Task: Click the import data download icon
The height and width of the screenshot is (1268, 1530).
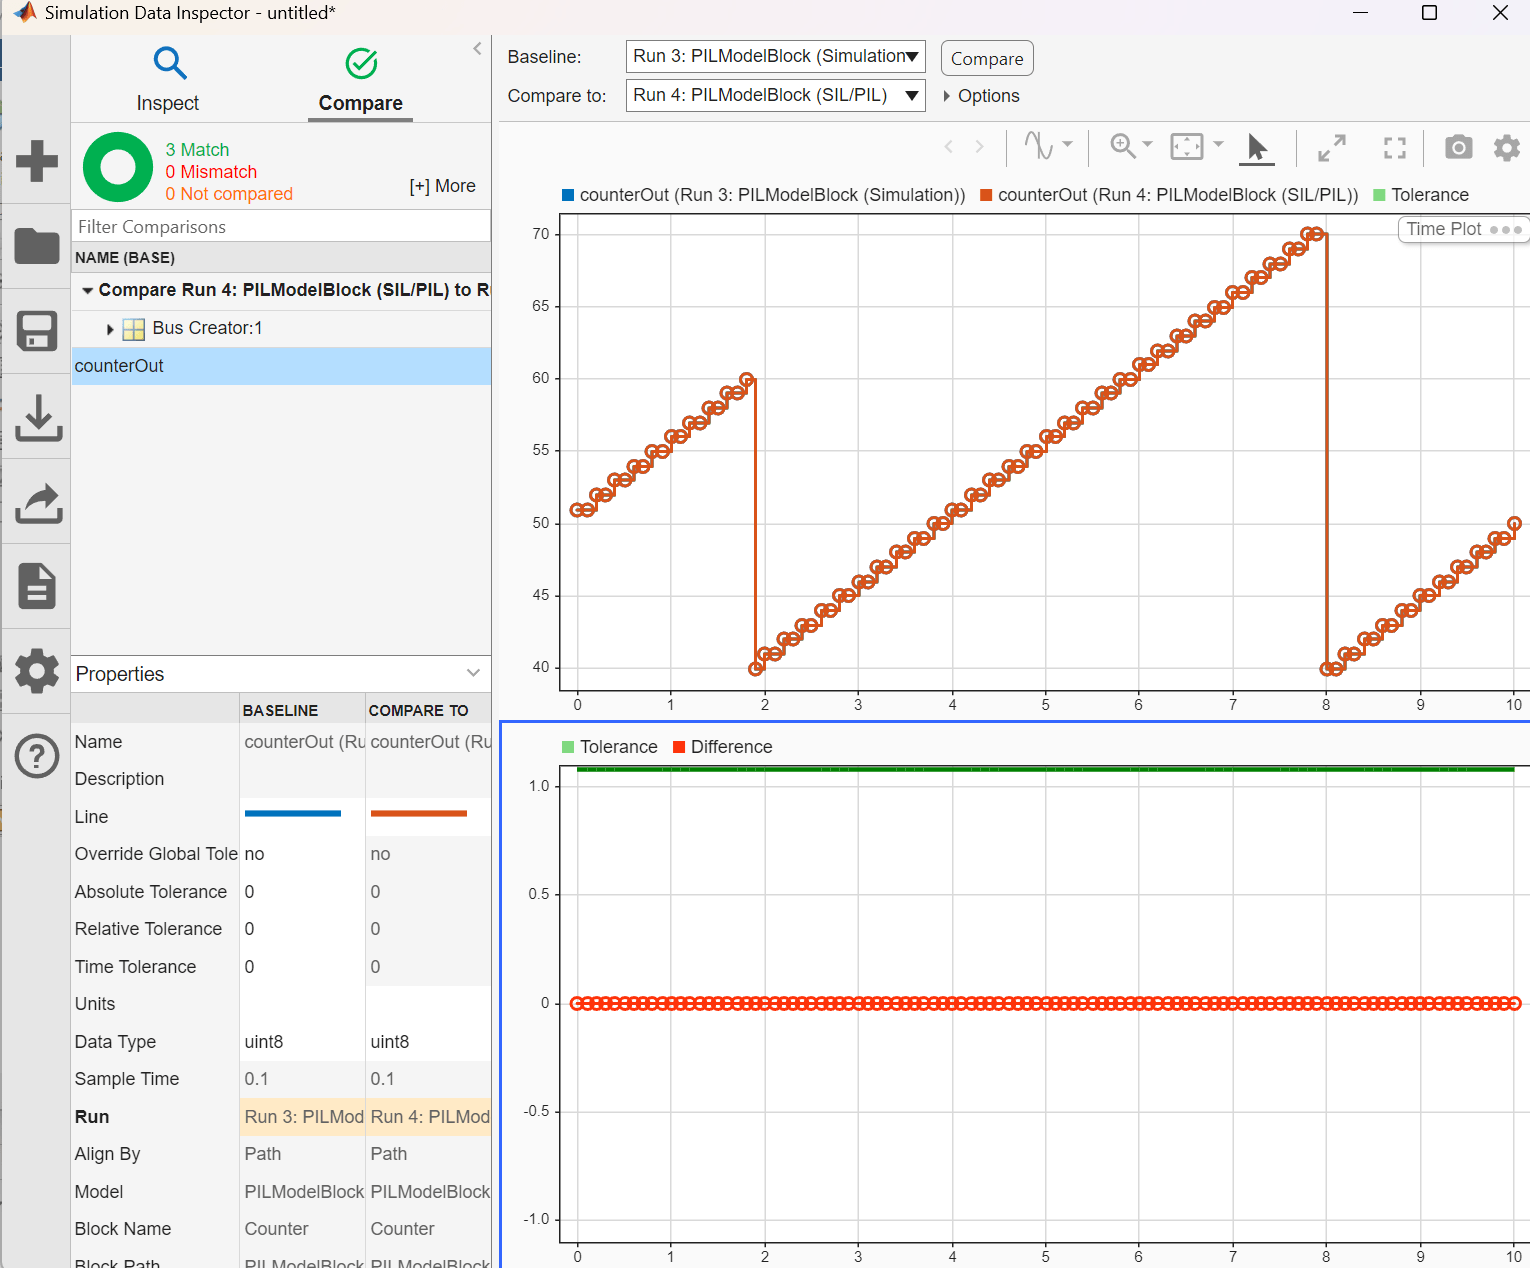Action: pyautogui.click(x=38, y=417)
